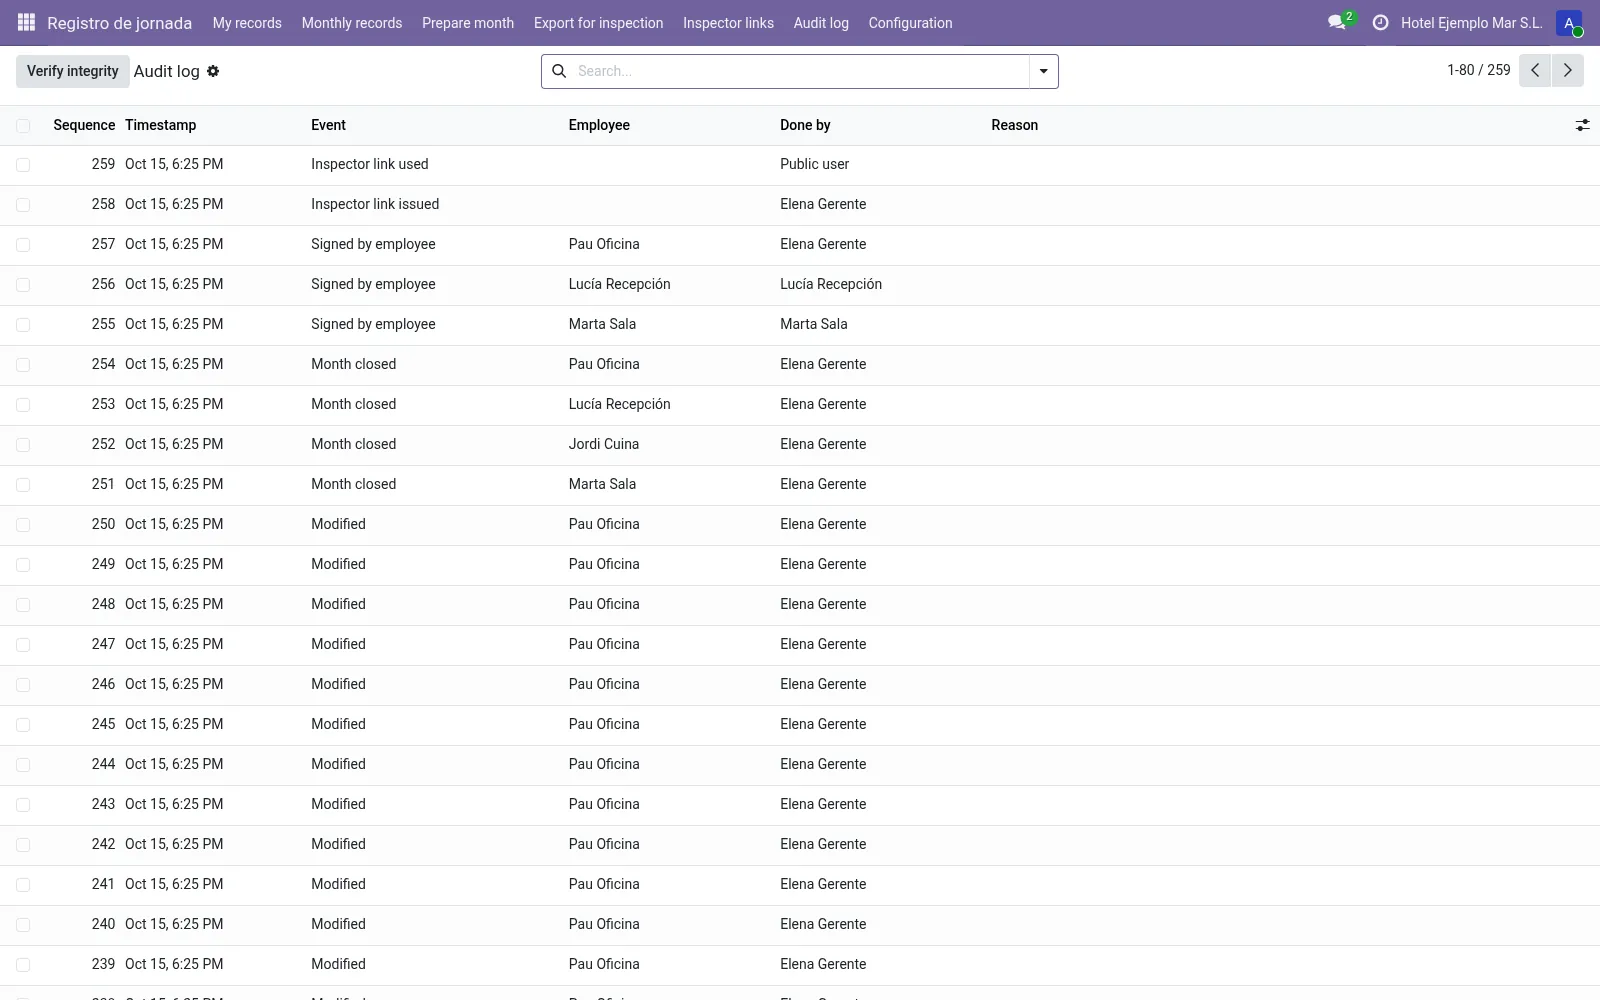Screen dimensions: 1600x1000
Task: Open the My records menu
Action: pyautogui.click(x=247, y=23)
